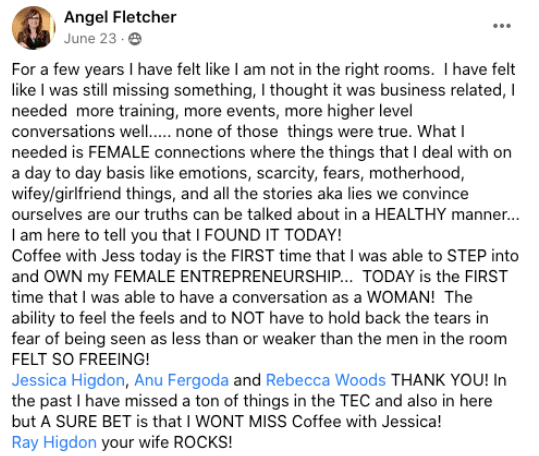Open the three-dot post options menu

point(502,26)
